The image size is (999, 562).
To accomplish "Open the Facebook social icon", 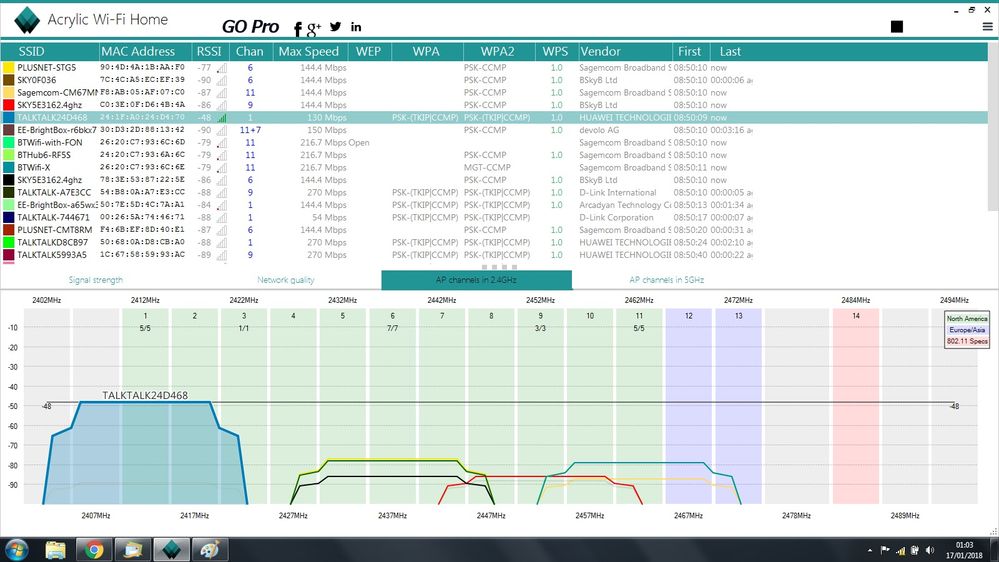I will click(298, 28).
